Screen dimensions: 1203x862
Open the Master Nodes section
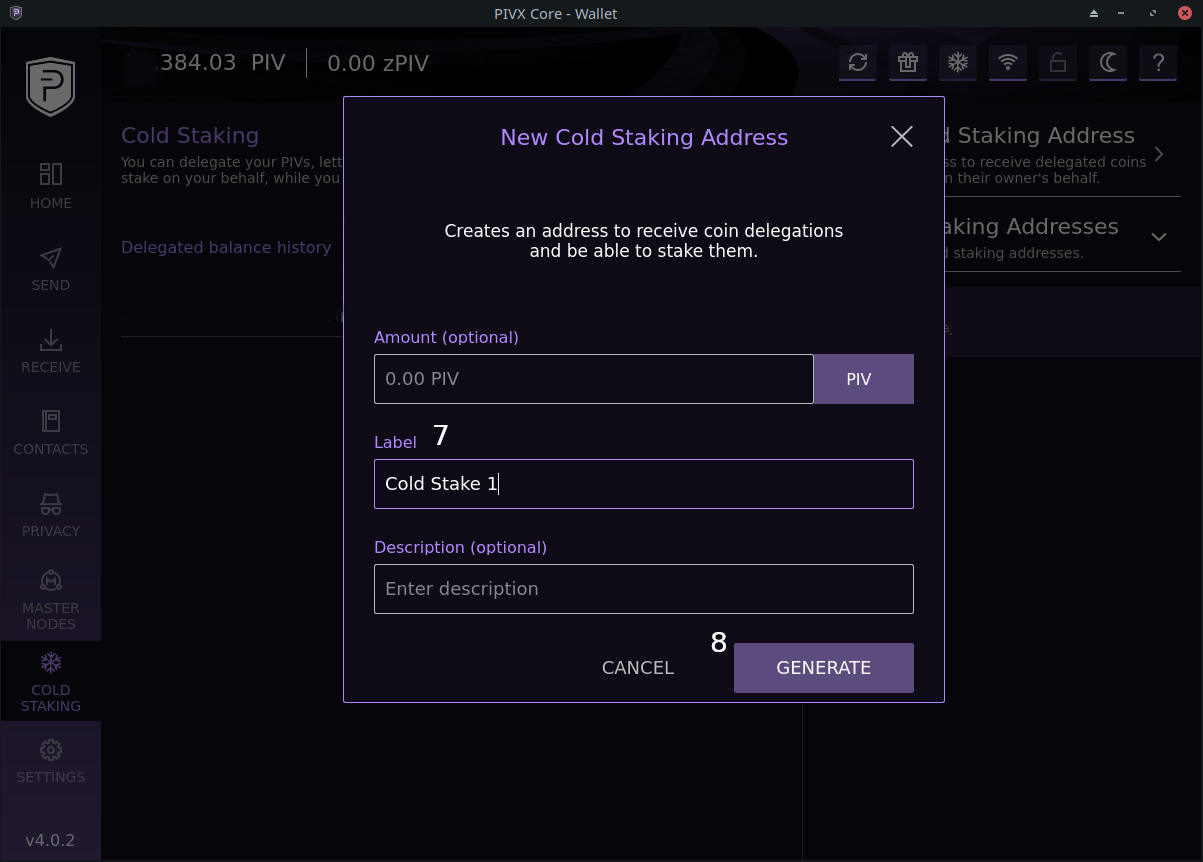click(50, 600)
